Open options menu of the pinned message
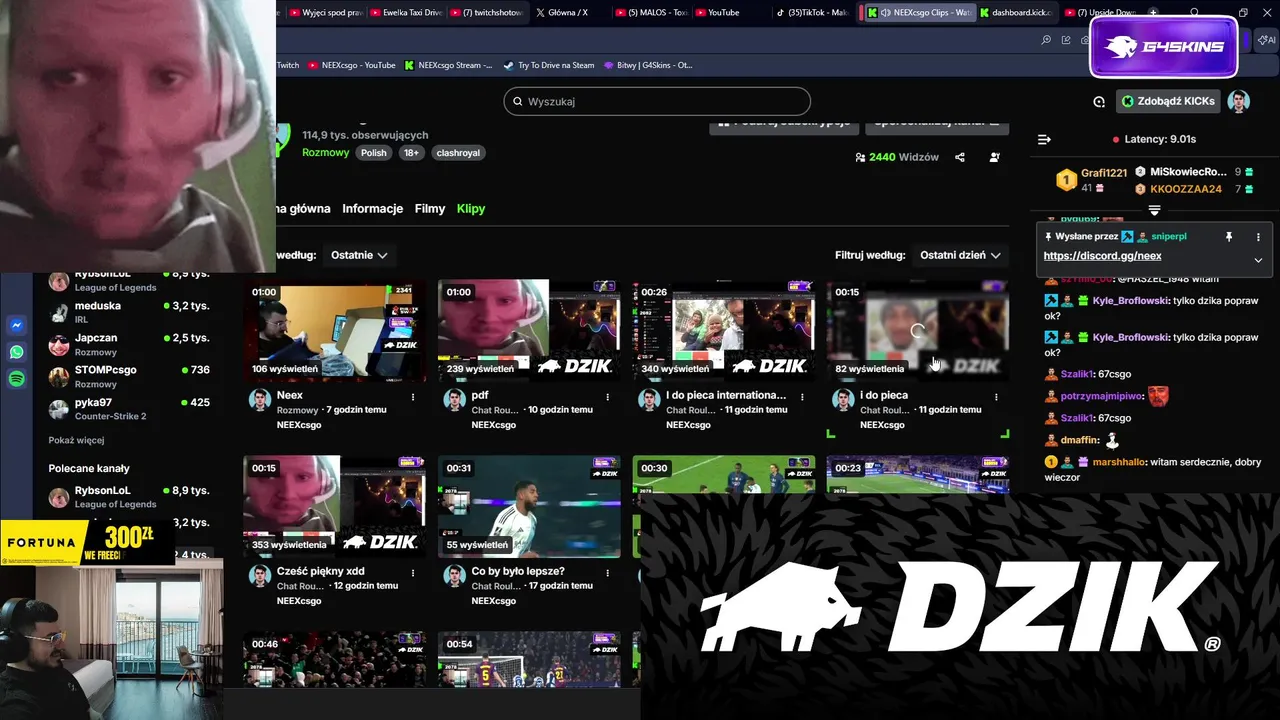 coord(1258,237)
